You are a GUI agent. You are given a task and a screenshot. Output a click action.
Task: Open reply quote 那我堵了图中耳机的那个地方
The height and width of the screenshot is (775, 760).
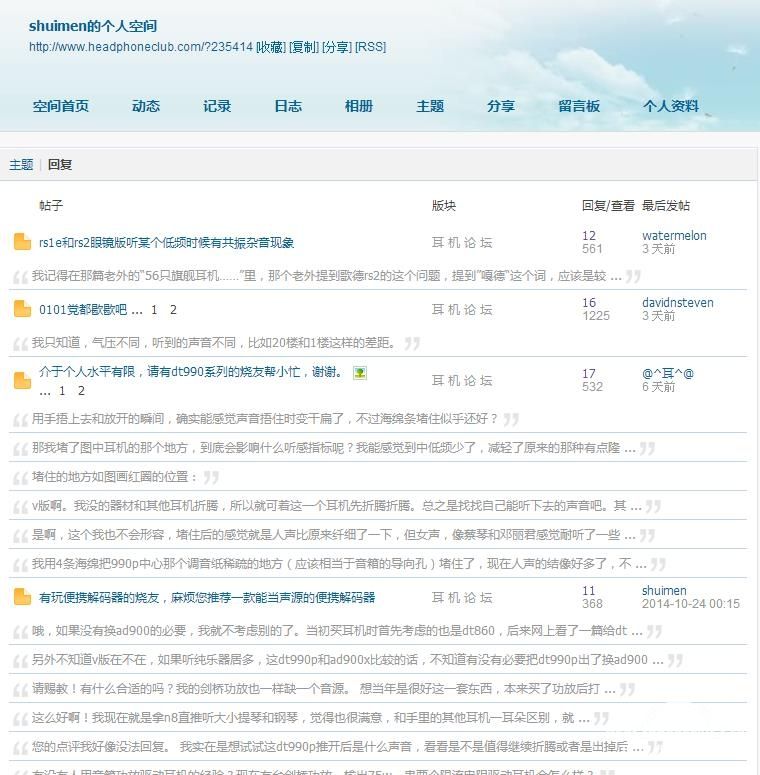pyautogui.click(x=334, y=448)
